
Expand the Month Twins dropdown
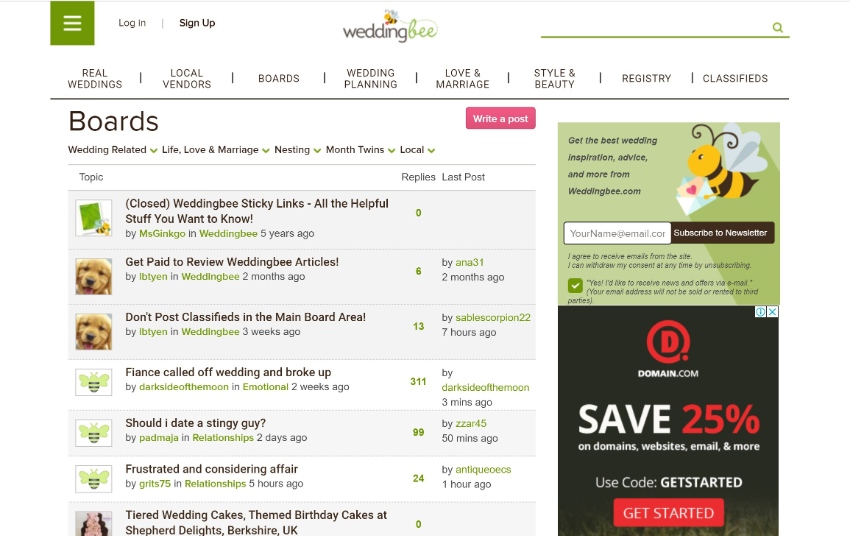[x=360, y=150]
